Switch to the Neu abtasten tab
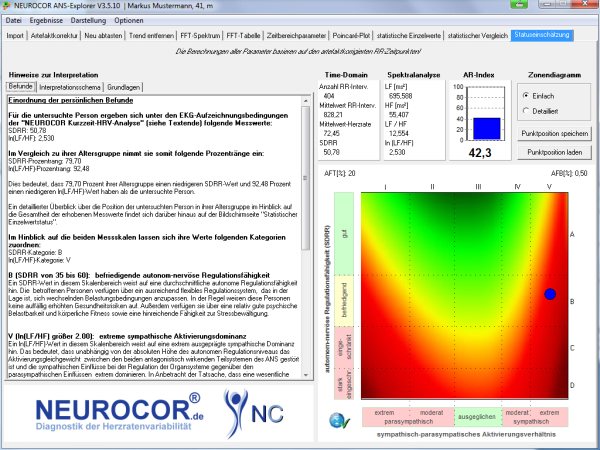The height and width of the screenshot is (450, 600). point(103,36)
